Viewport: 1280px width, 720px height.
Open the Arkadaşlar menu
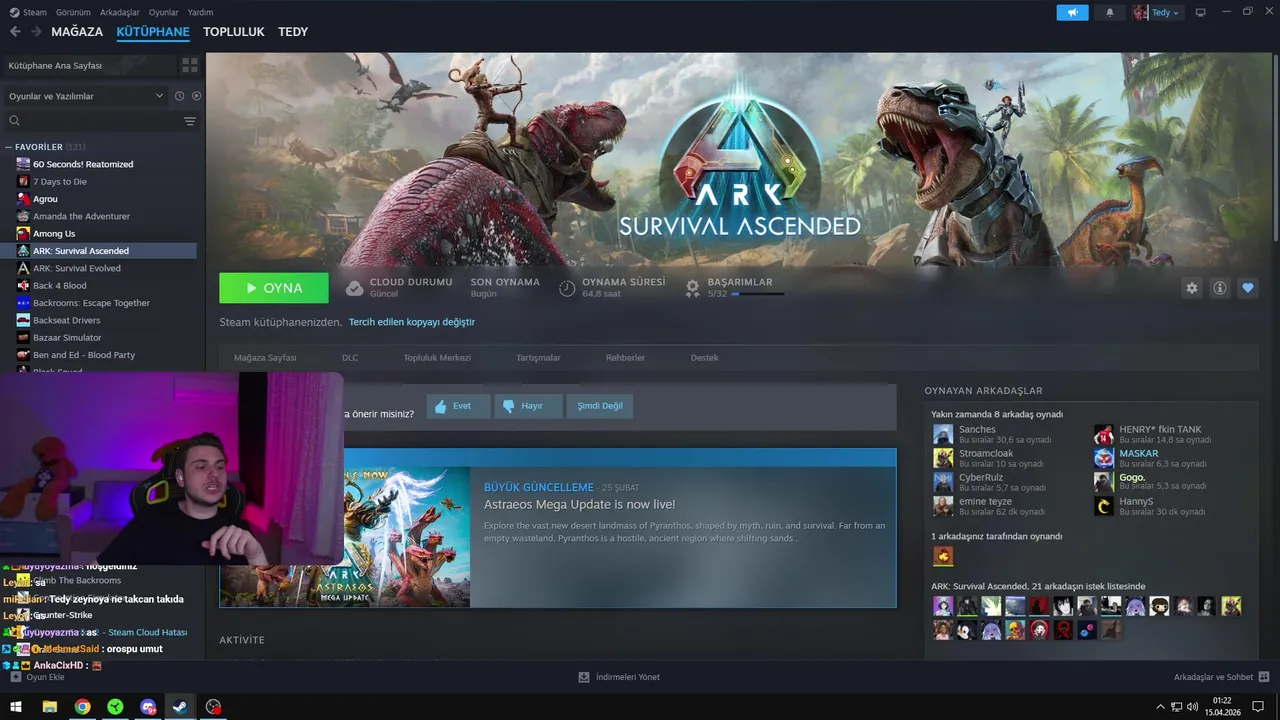coord(120,12)
